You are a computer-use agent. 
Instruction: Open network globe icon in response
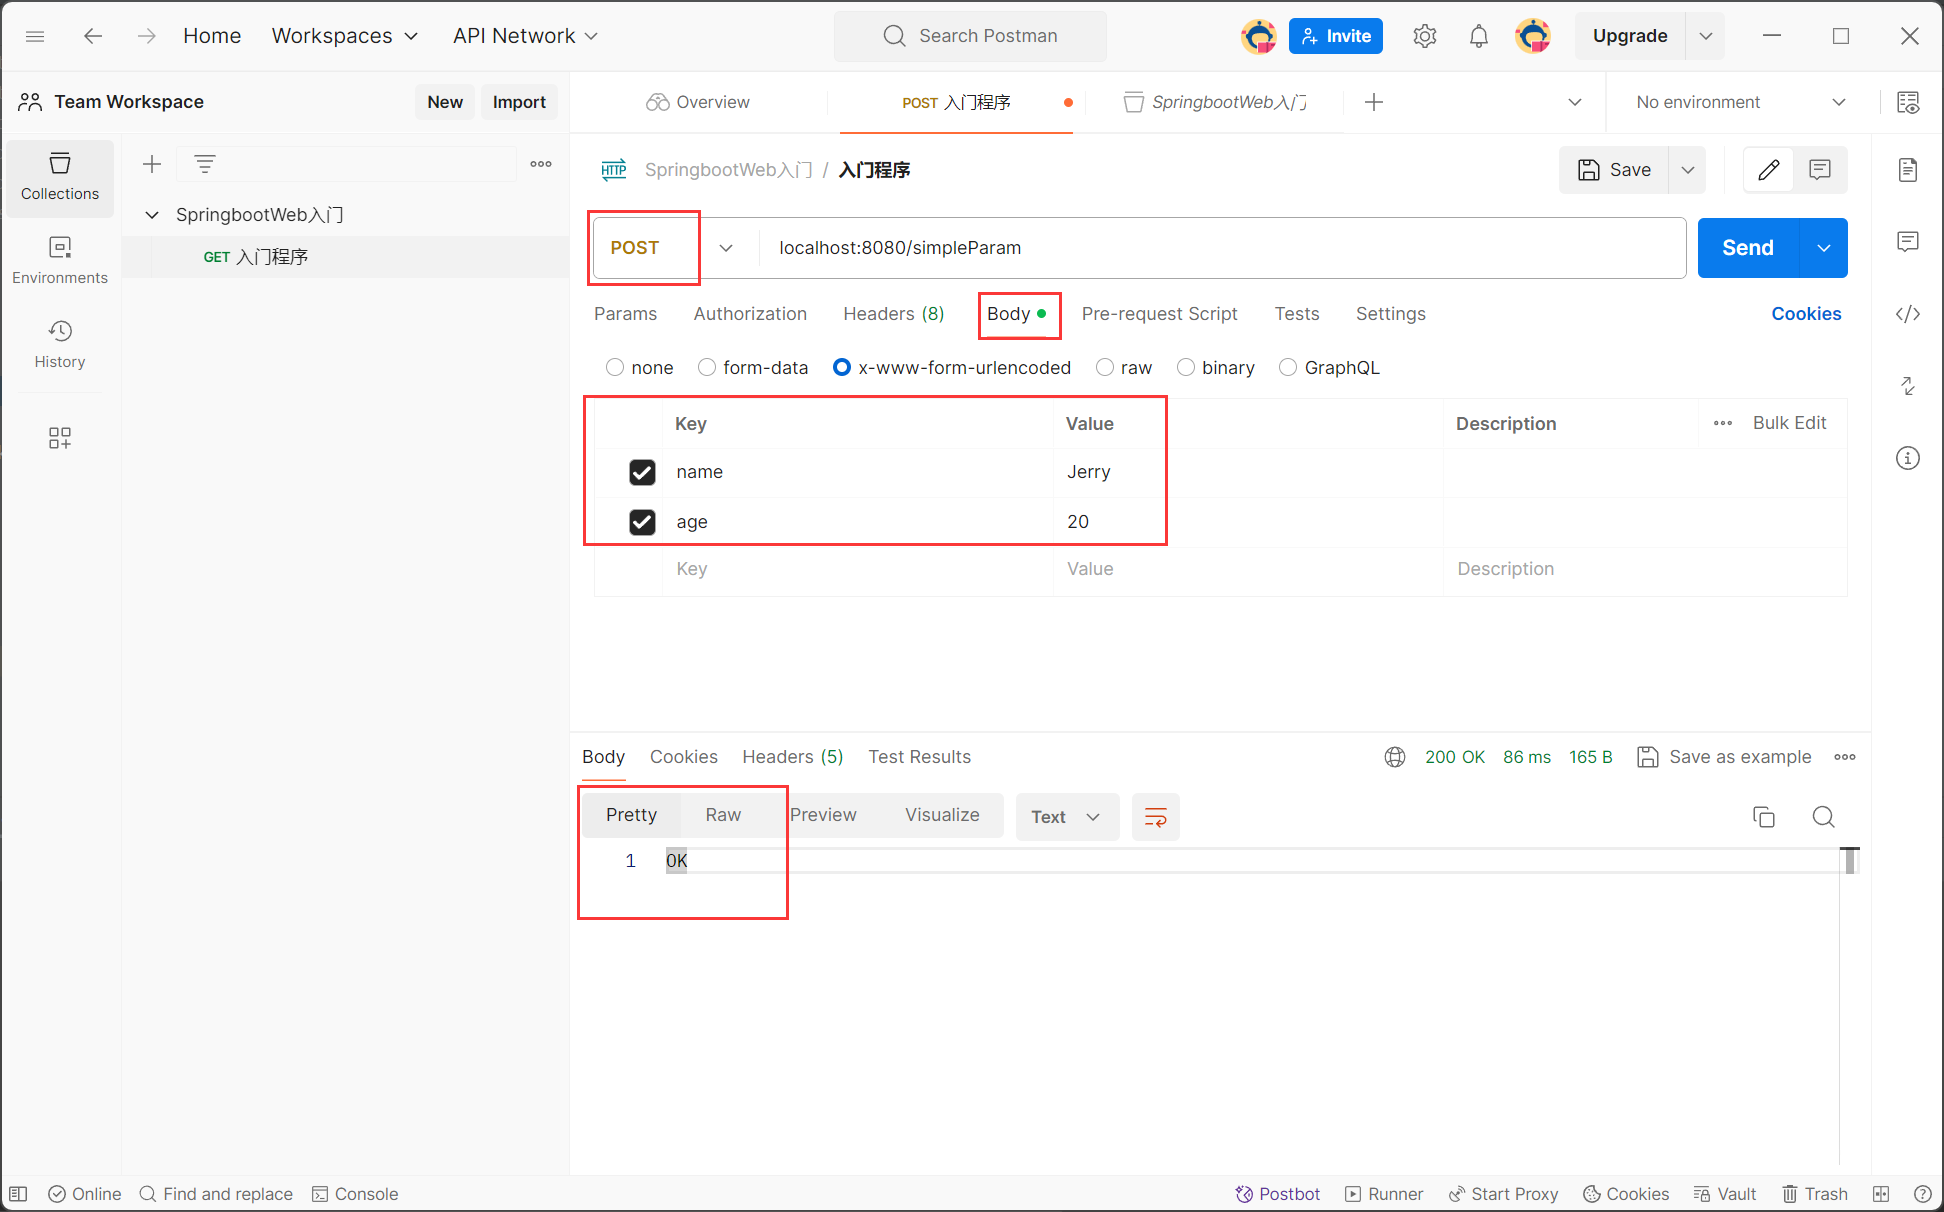(1395, 757)
